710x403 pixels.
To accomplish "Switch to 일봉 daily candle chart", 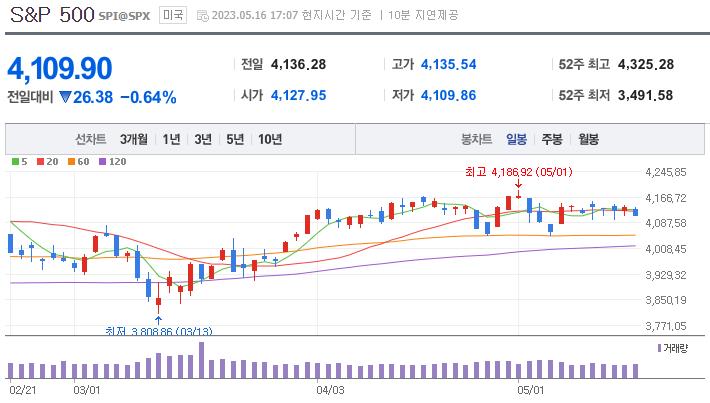I will [x=516, y=139].
